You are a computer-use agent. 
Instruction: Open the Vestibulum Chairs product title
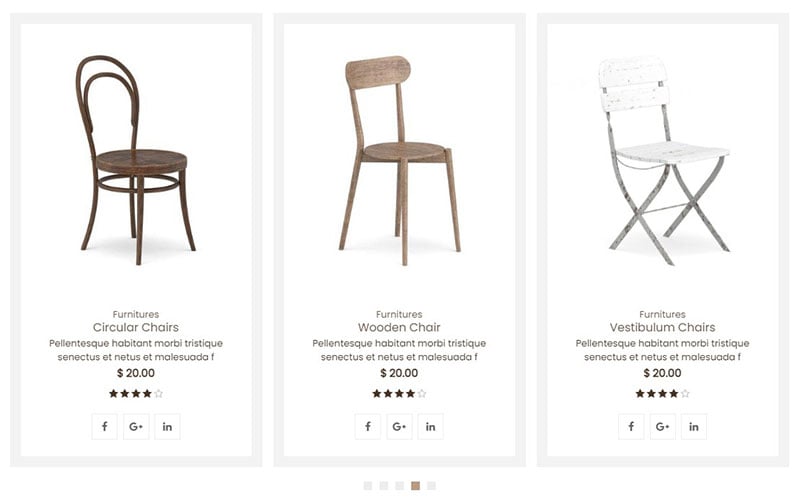(x=662, y=328)
